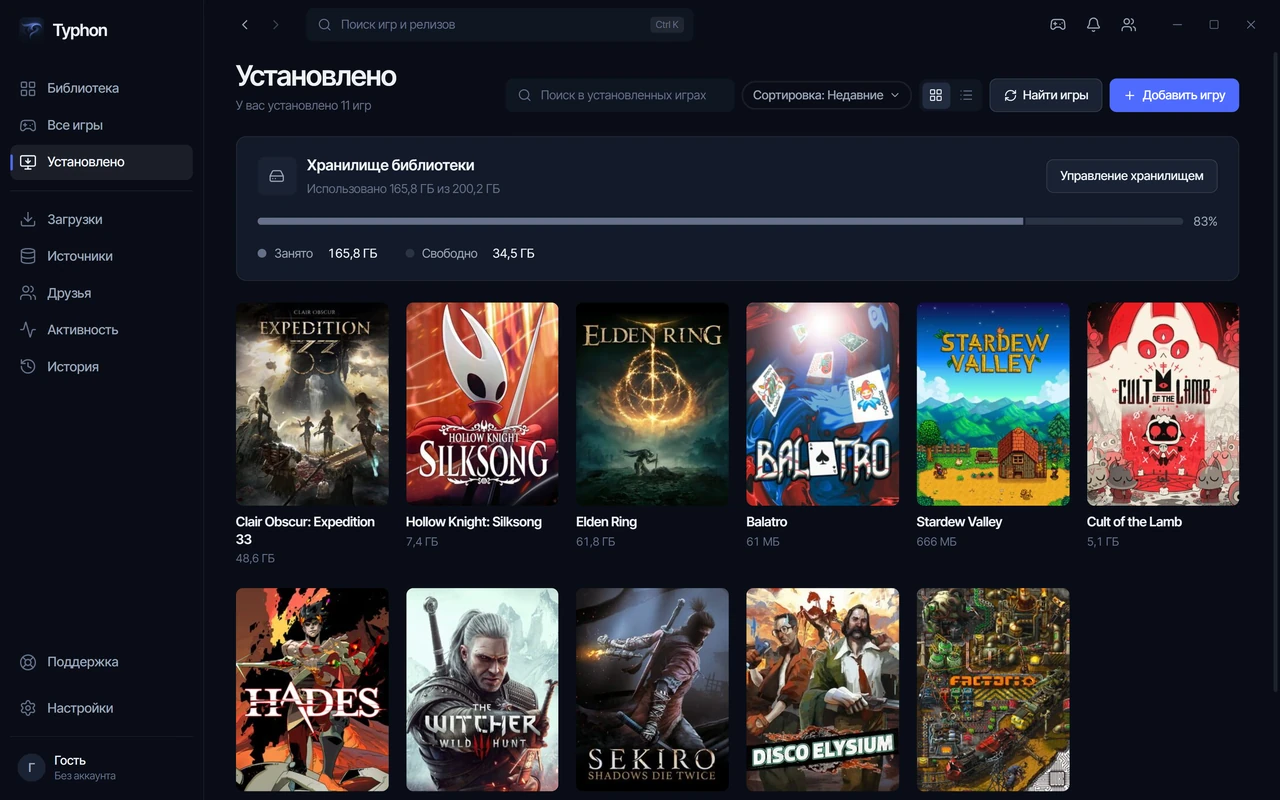Select «Установлено» in the sidebar
This screenshot has width=1280, height=800.
pos(101,162)
